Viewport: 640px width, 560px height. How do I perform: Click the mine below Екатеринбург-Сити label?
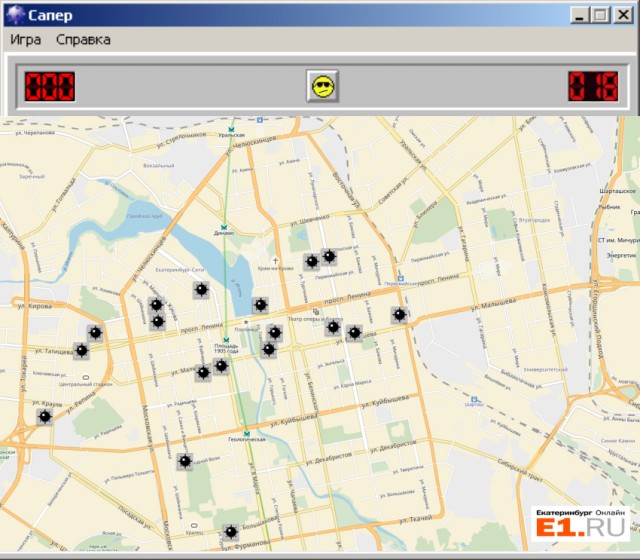click(x=201, y=290)
